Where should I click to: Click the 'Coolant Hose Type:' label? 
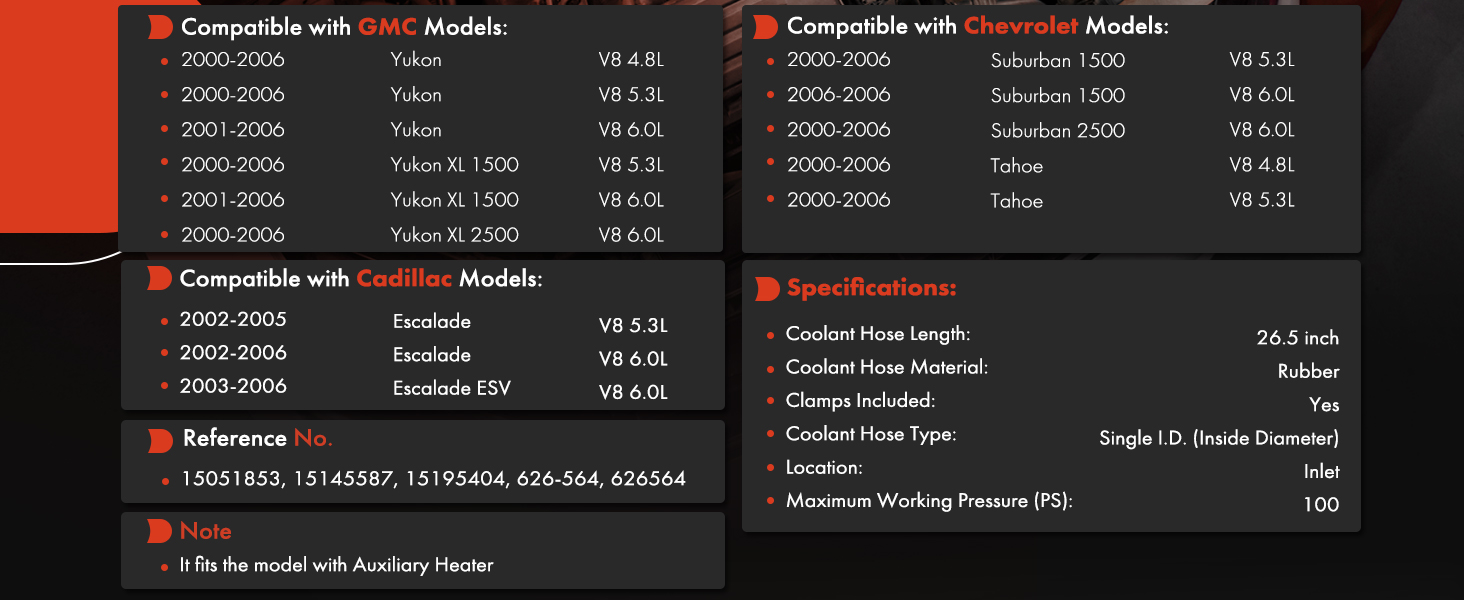tap(871, 434)
